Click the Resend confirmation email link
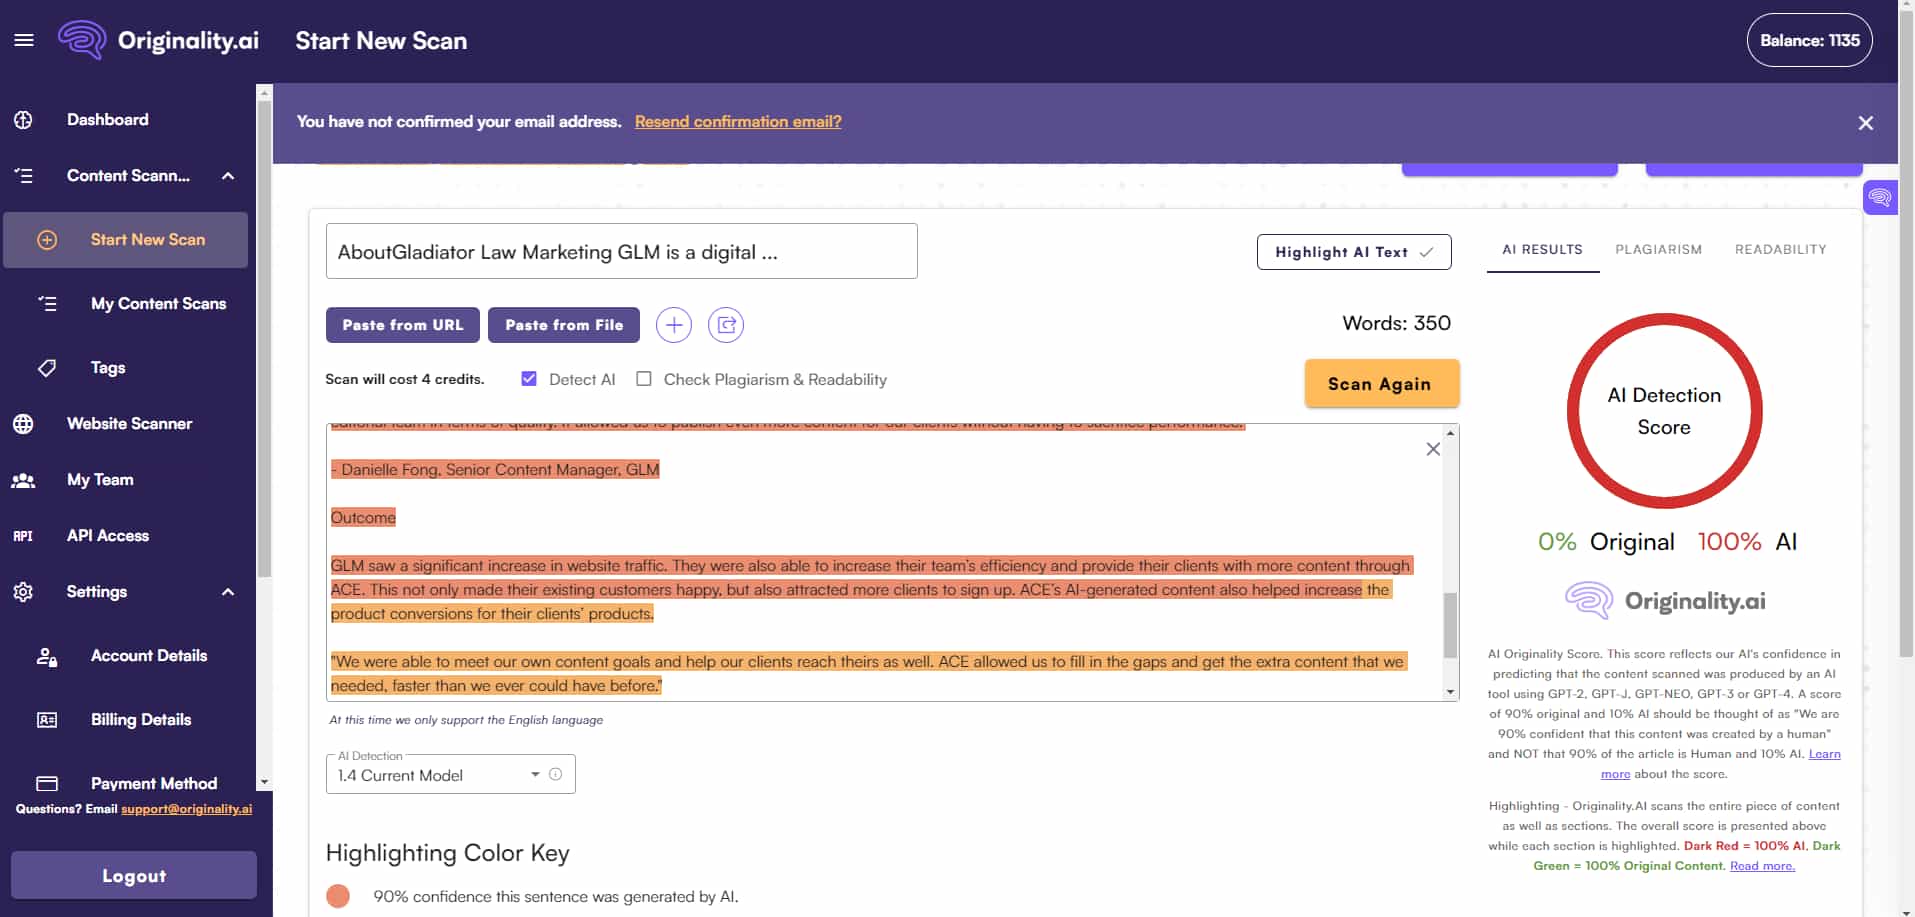1915x917 pixels. pos(738,121)
